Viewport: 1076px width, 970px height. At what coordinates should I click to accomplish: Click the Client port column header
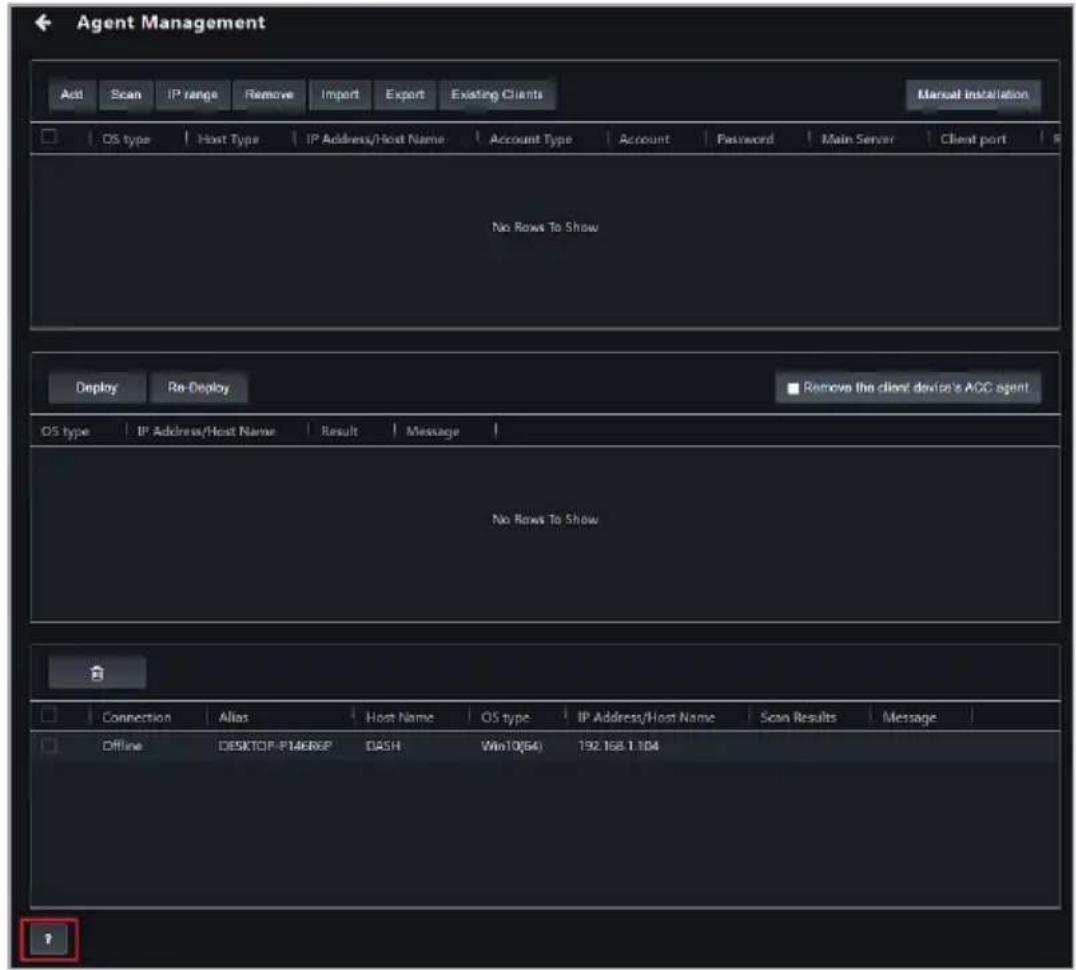pyautogui.click(x=973, y=139)
